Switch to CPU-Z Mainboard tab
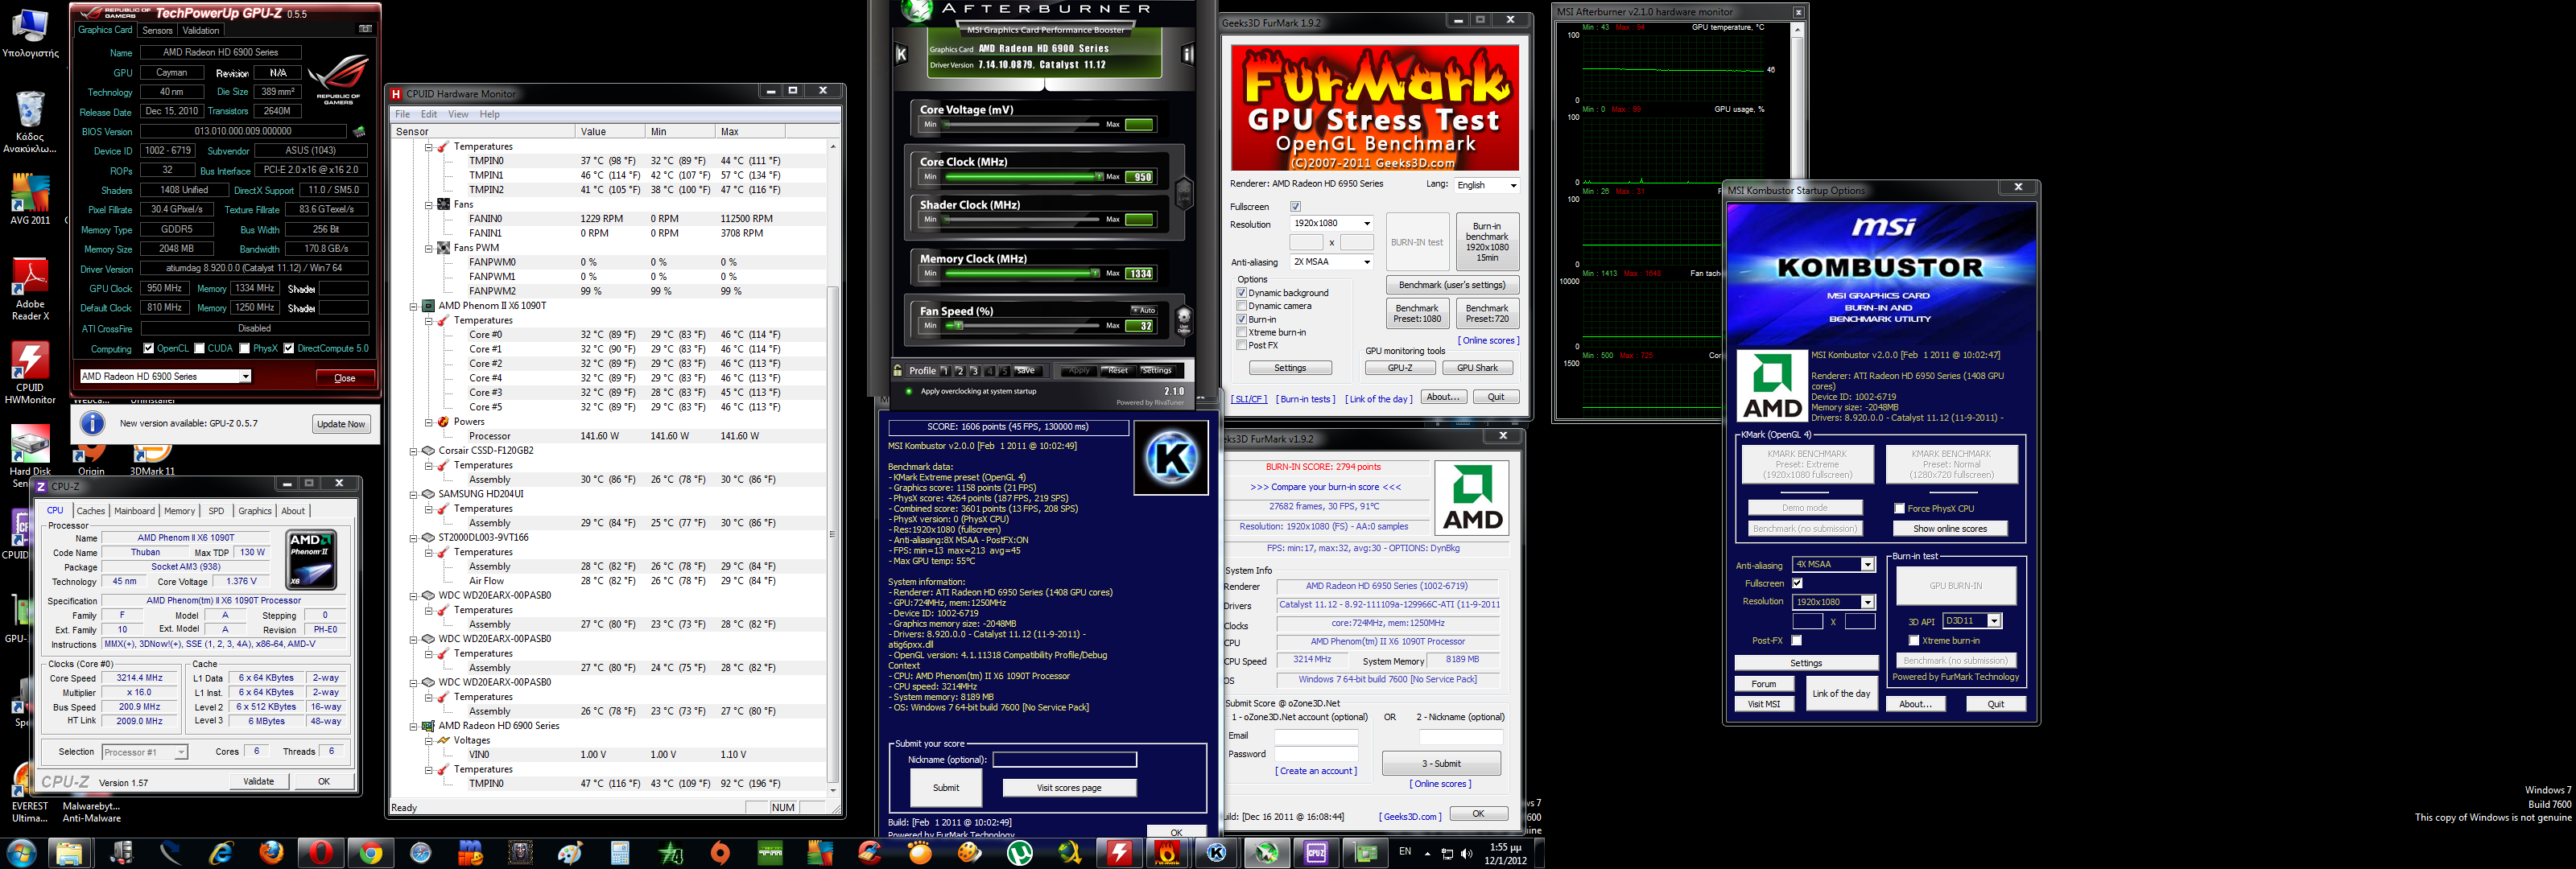 pos(134,511)
